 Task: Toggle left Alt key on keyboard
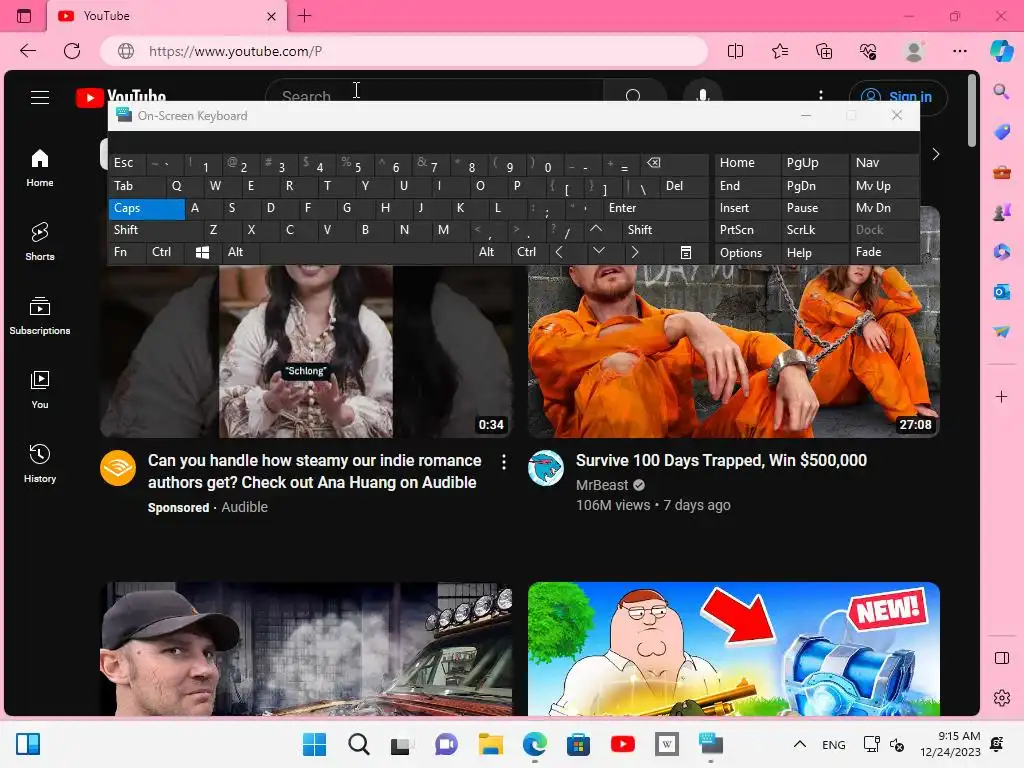click(x=240, y=252)
